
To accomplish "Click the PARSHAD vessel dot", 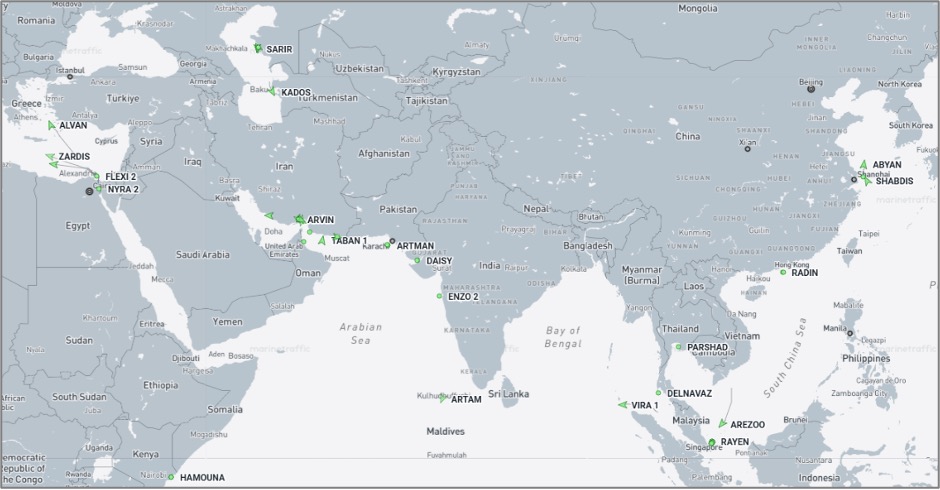I will 679,347.
